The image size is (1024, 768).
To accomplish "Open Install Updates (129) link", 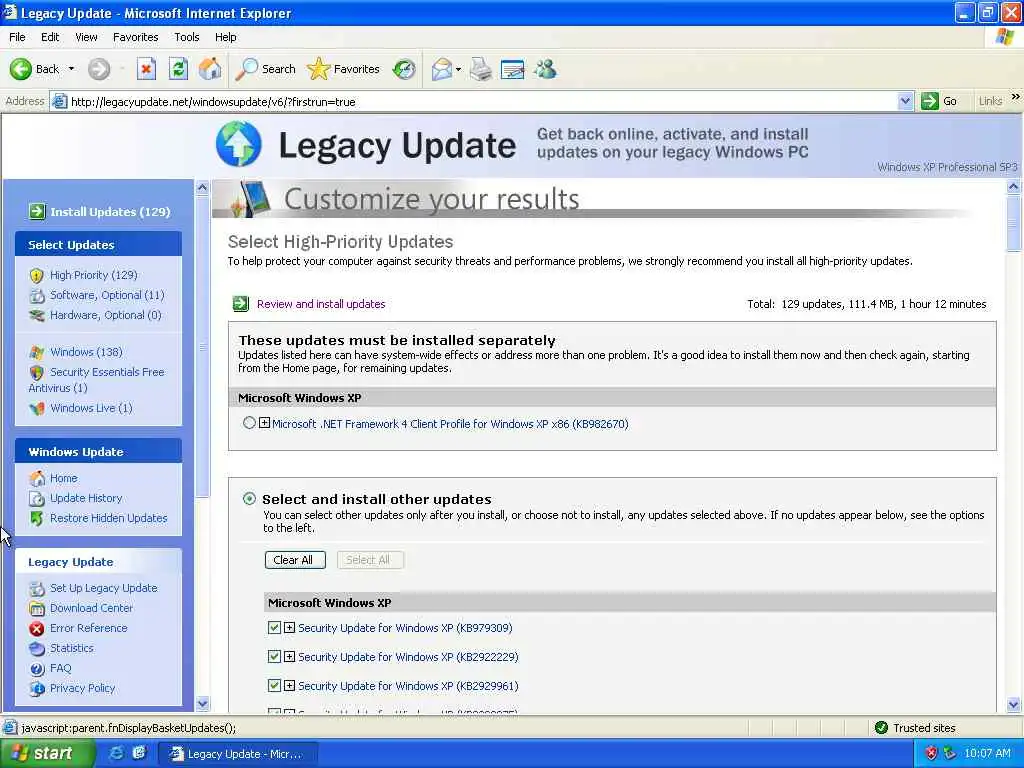I will (x=110, y=212).
